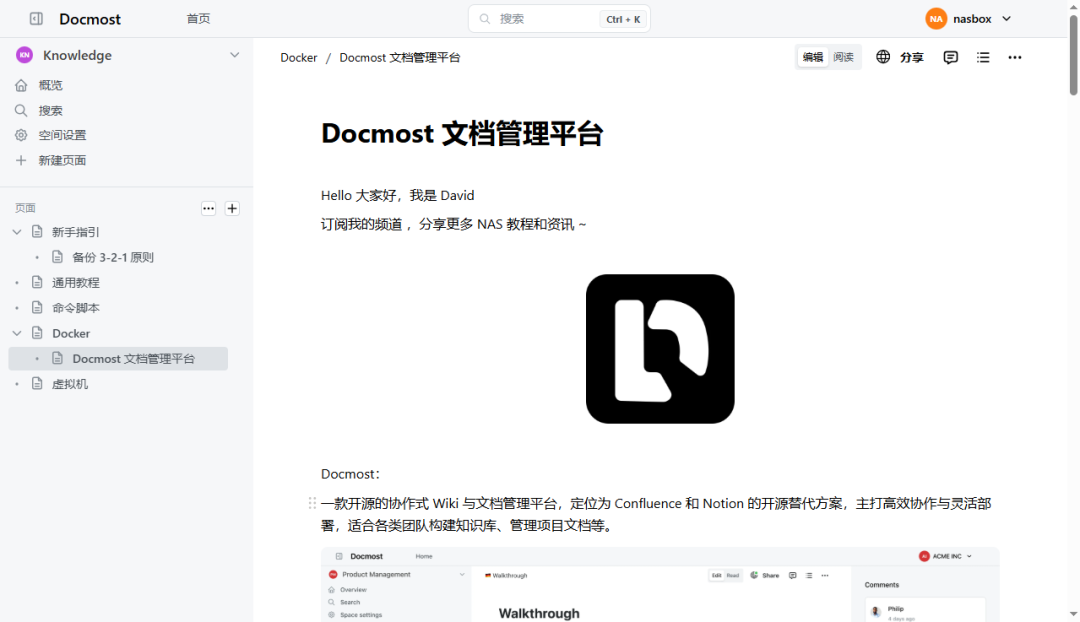Open 空间设置 space settings
Viewport: 1080px width, 622px height.
(62, 135)
